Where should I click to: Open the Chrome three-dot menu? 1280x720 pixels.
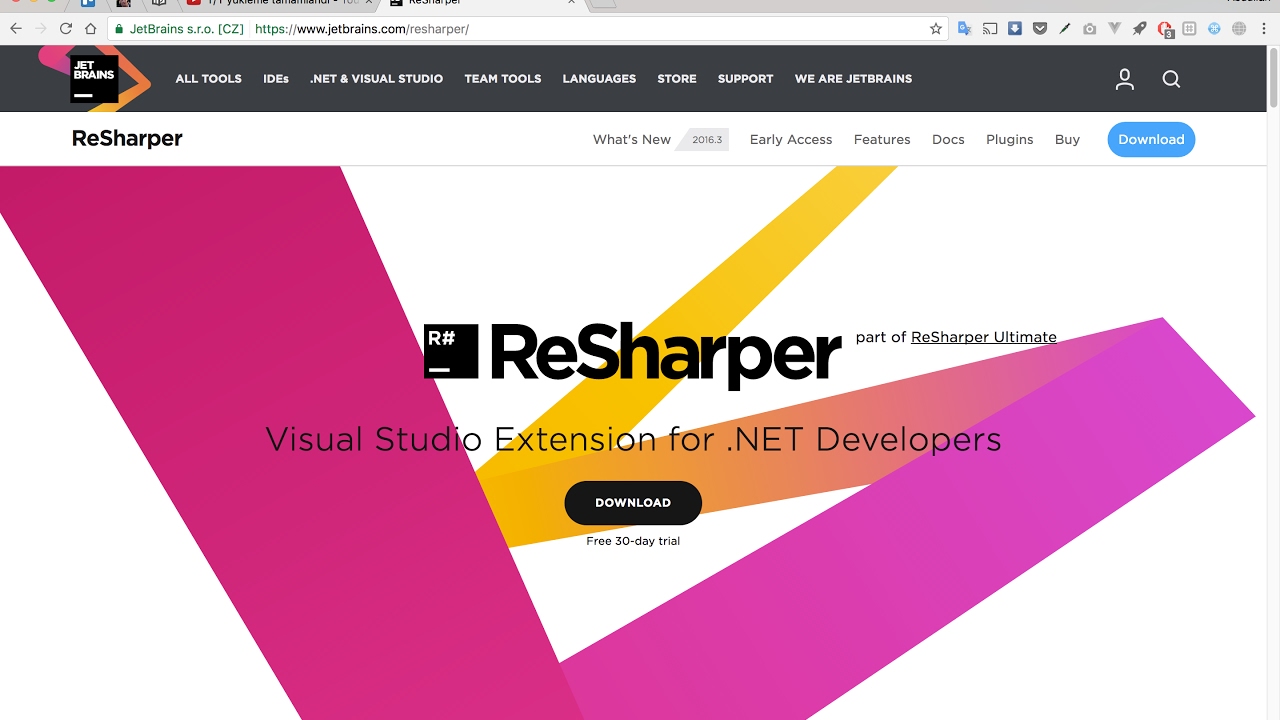click(x=1264, y=29)
